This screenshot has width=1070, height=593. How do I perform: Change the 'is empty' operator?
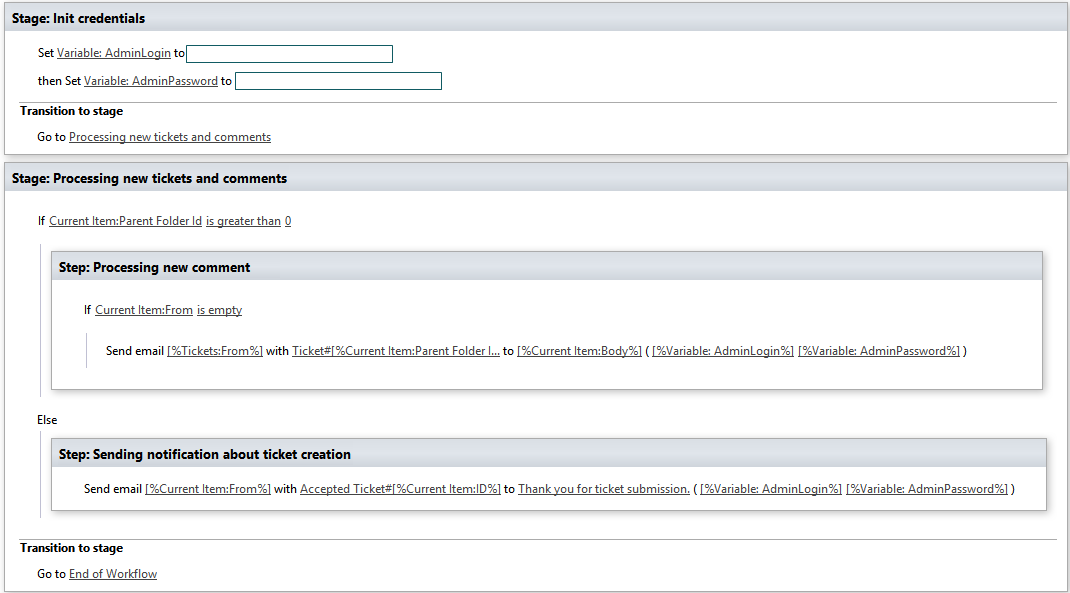(x=220, y=309)
